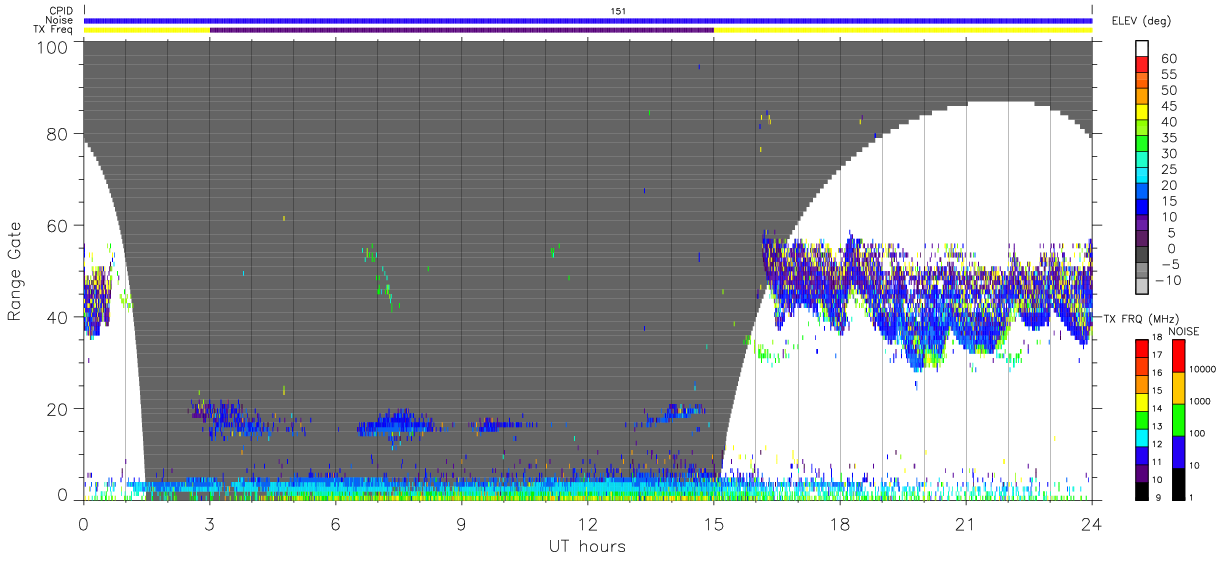1228x567 pixels.
Task: Click the 40 tick on Range Gate axis
Action: (58, 317)
